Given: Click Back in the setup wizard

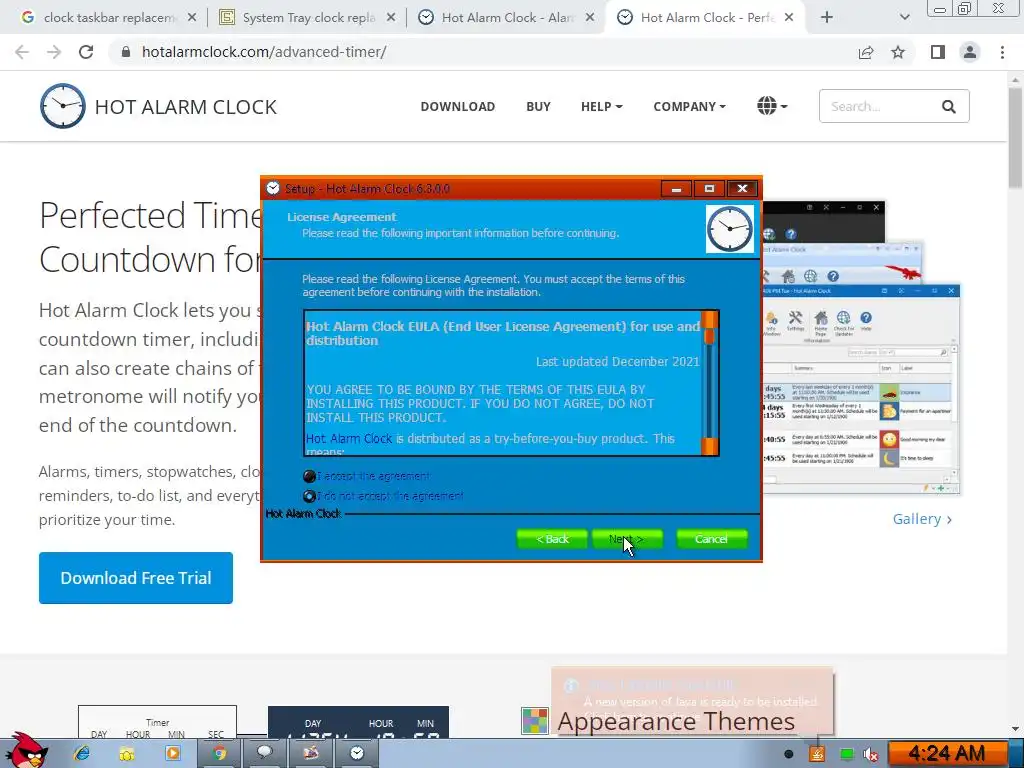Looking at the screenshot, I should pos(552,539).
